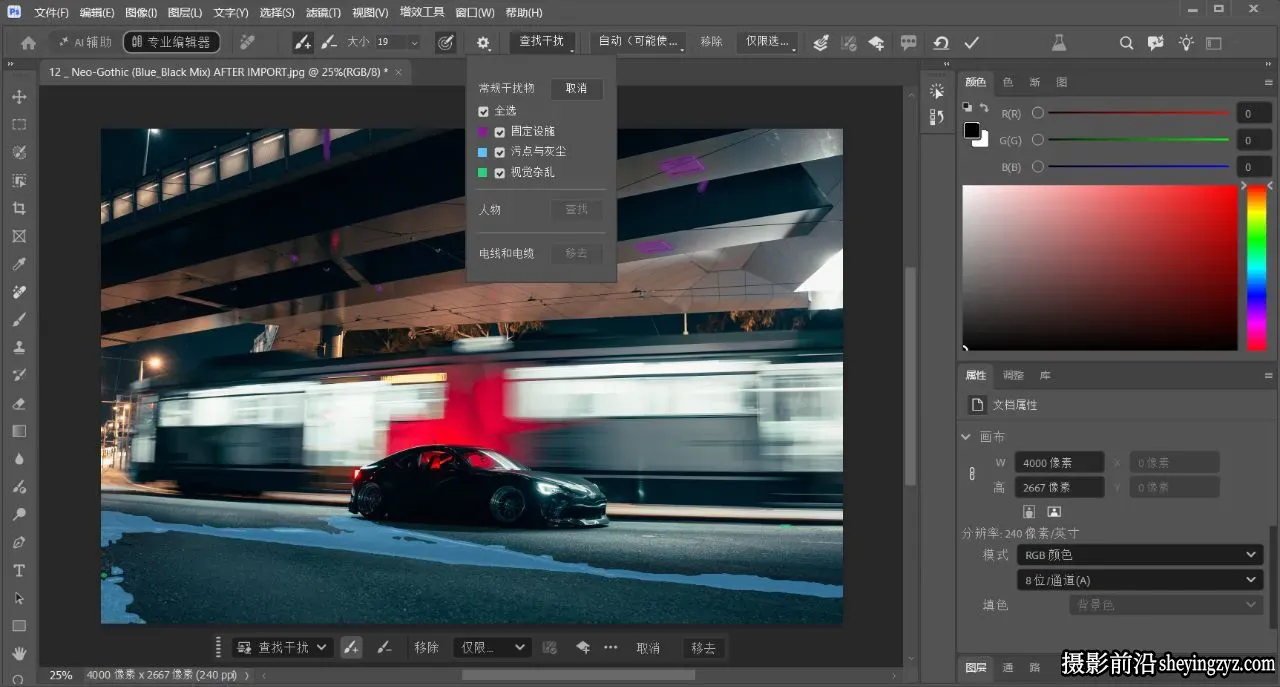The height and width of the screenshot is (687, 1280).
Task: Open the brush size 19 dropdown
Action: 413,43
